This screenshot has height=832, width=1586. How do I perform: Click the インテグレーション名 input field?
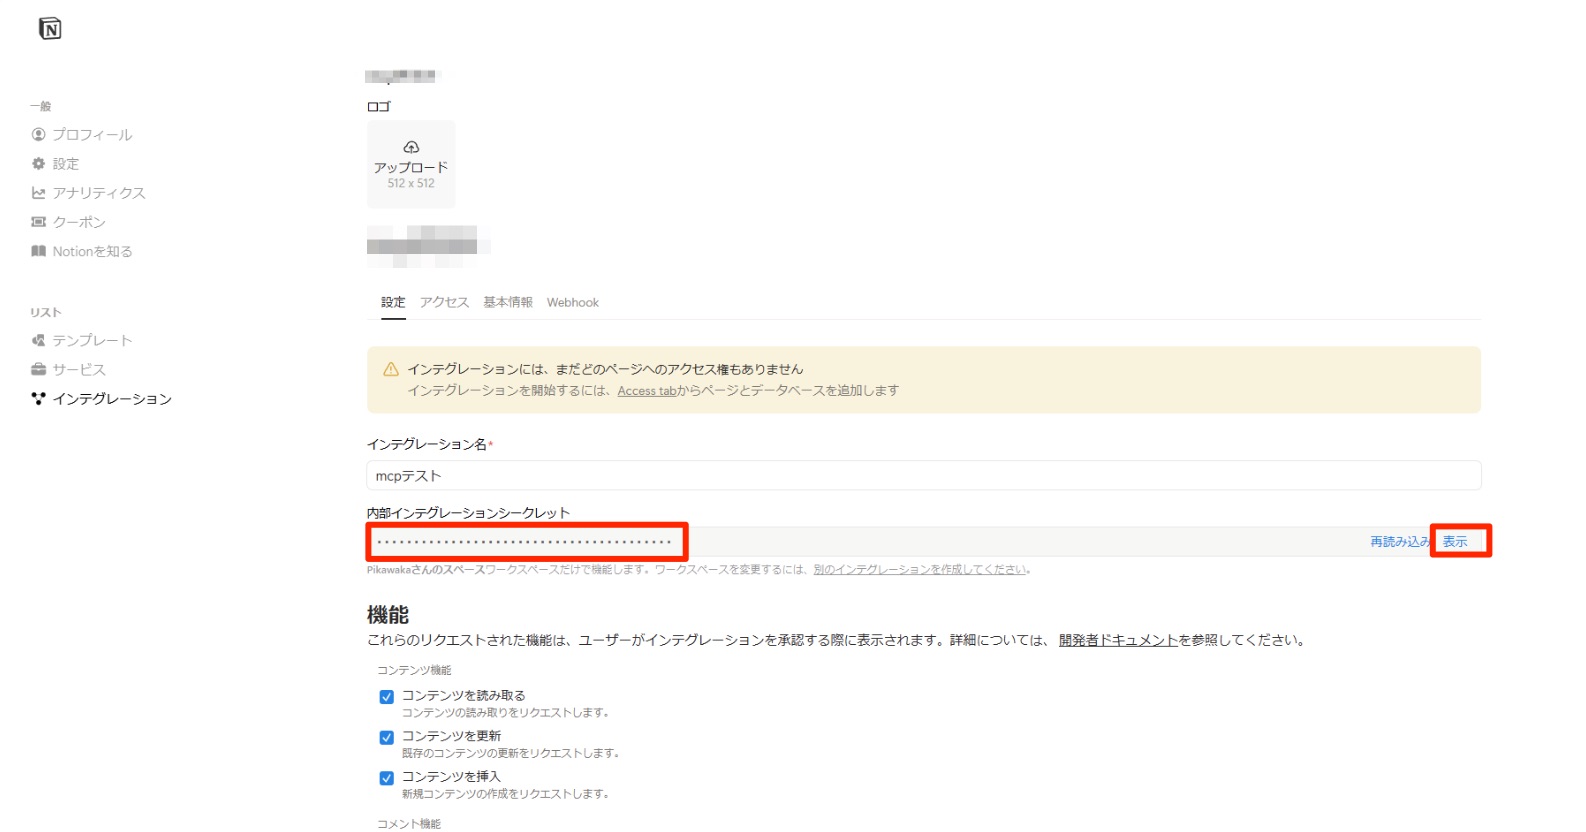click(923, 476)
